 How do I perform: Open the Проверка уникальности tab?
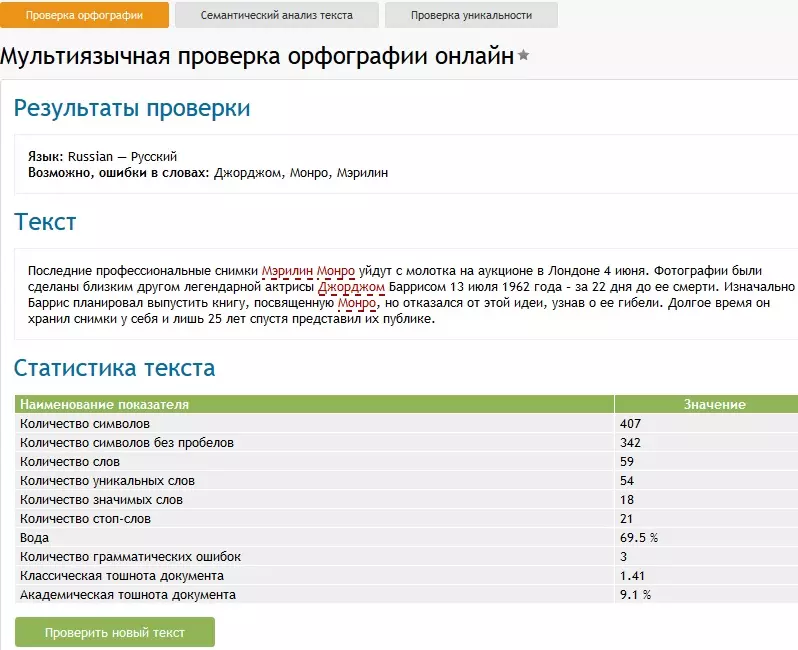pos(471,15)
